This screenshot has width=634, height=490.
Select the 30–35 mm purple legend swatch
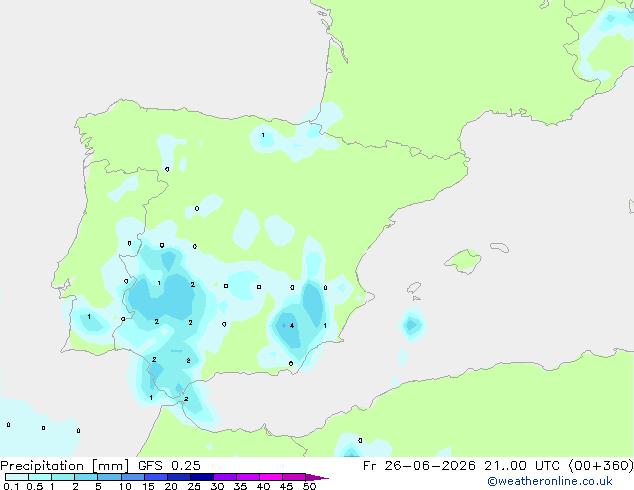(x=225, y=477)
